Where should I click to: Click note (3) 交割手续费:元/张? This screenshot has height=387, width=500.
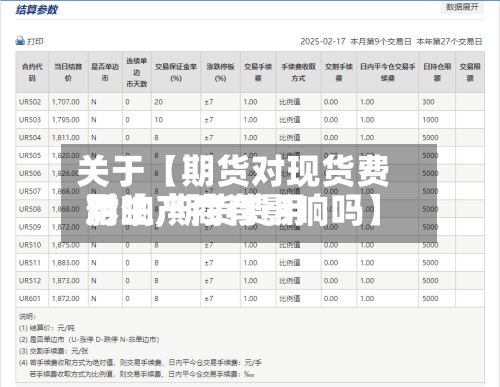[54, 351]
